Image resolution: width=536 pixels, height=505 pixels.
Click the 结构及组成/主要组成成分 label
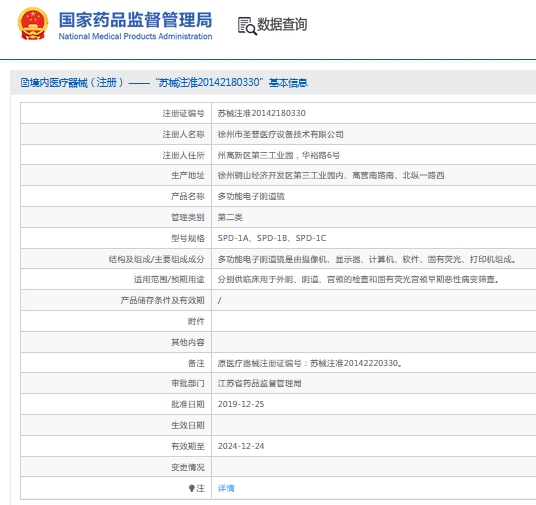157,259
